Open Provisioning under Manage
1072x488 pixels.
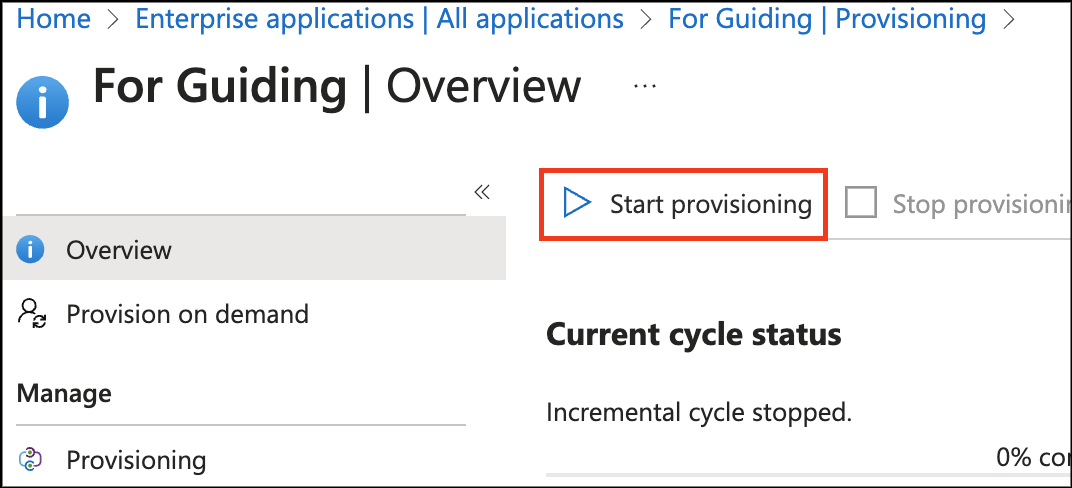coord(136,460)
